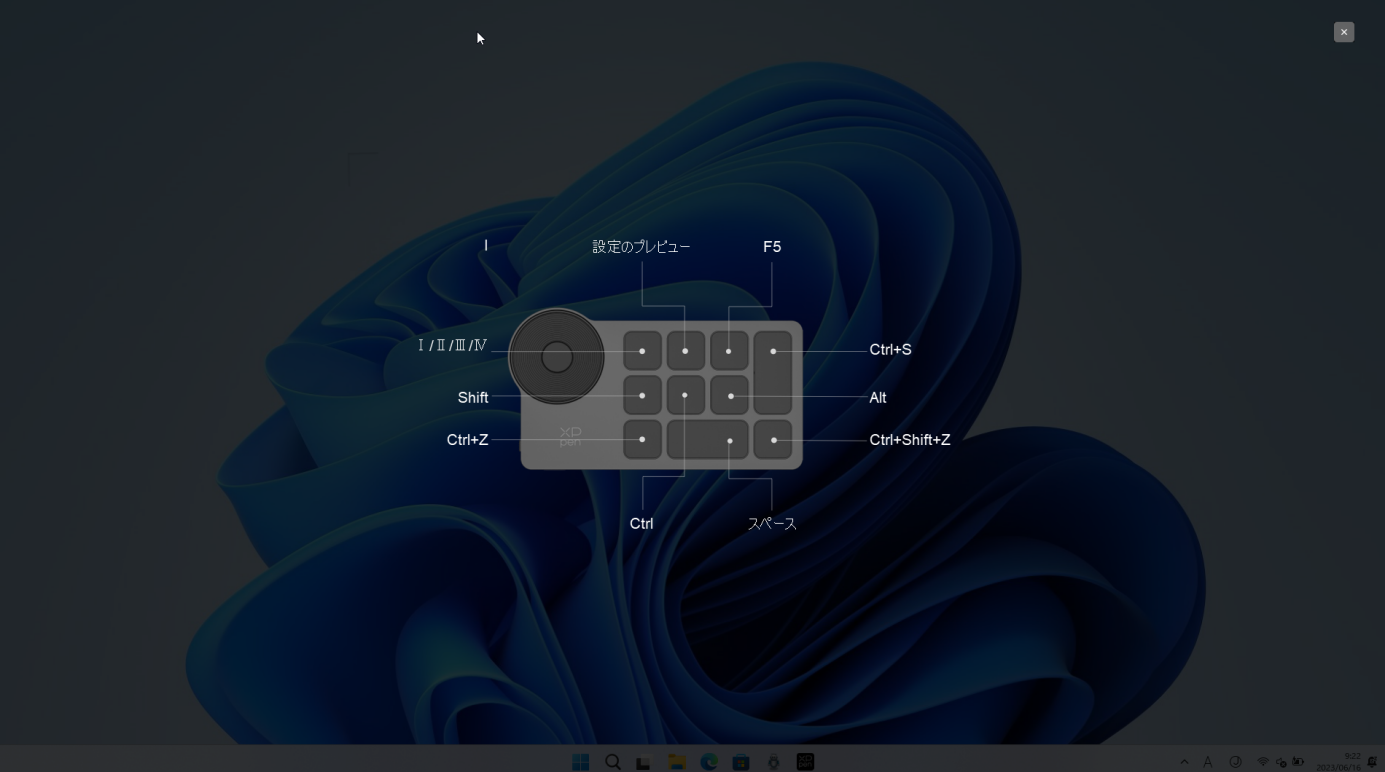Click the 'Ctrl+Shift+Z' label
Screen dimensions: 1385x772
coord(910,440)
